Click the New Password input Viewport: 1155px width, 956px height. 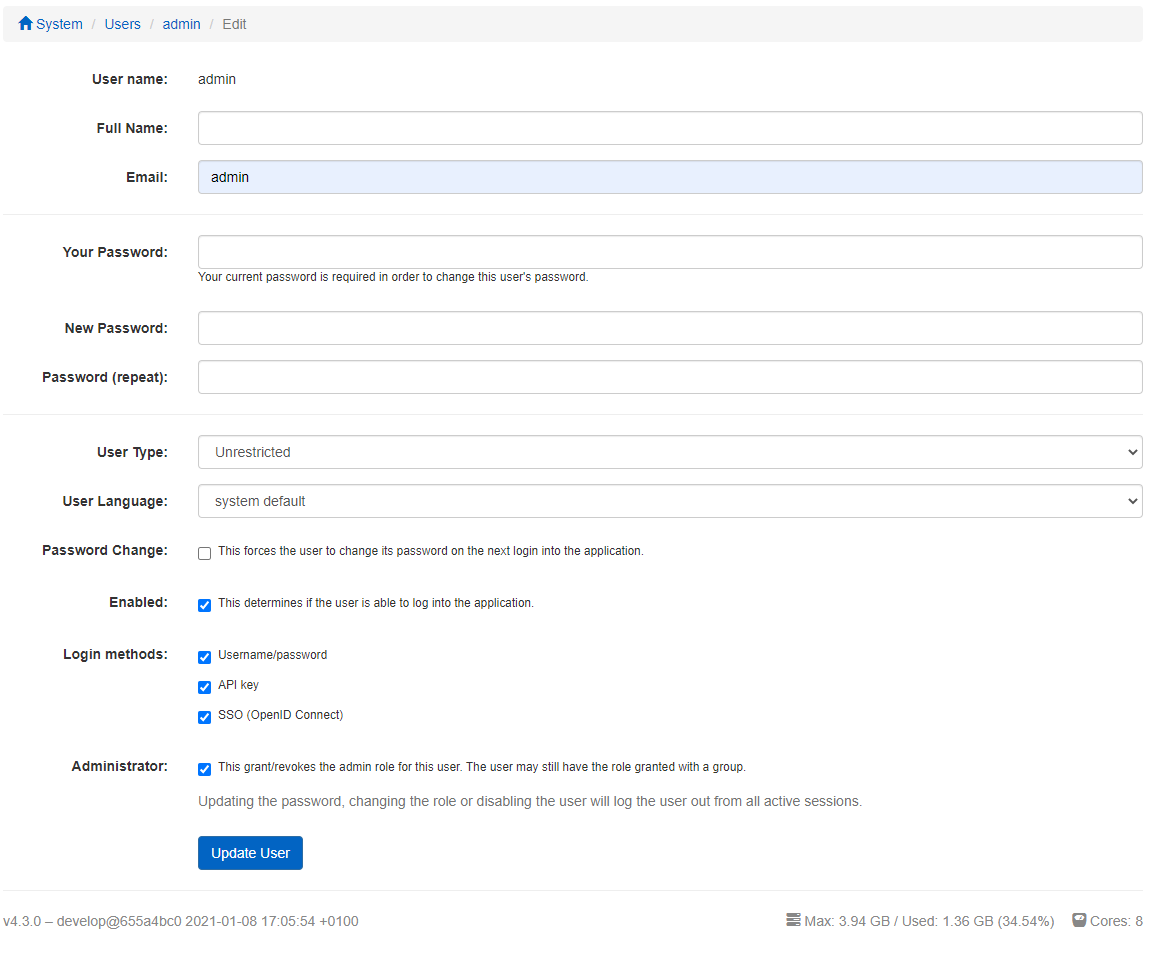tap(669, 328)
